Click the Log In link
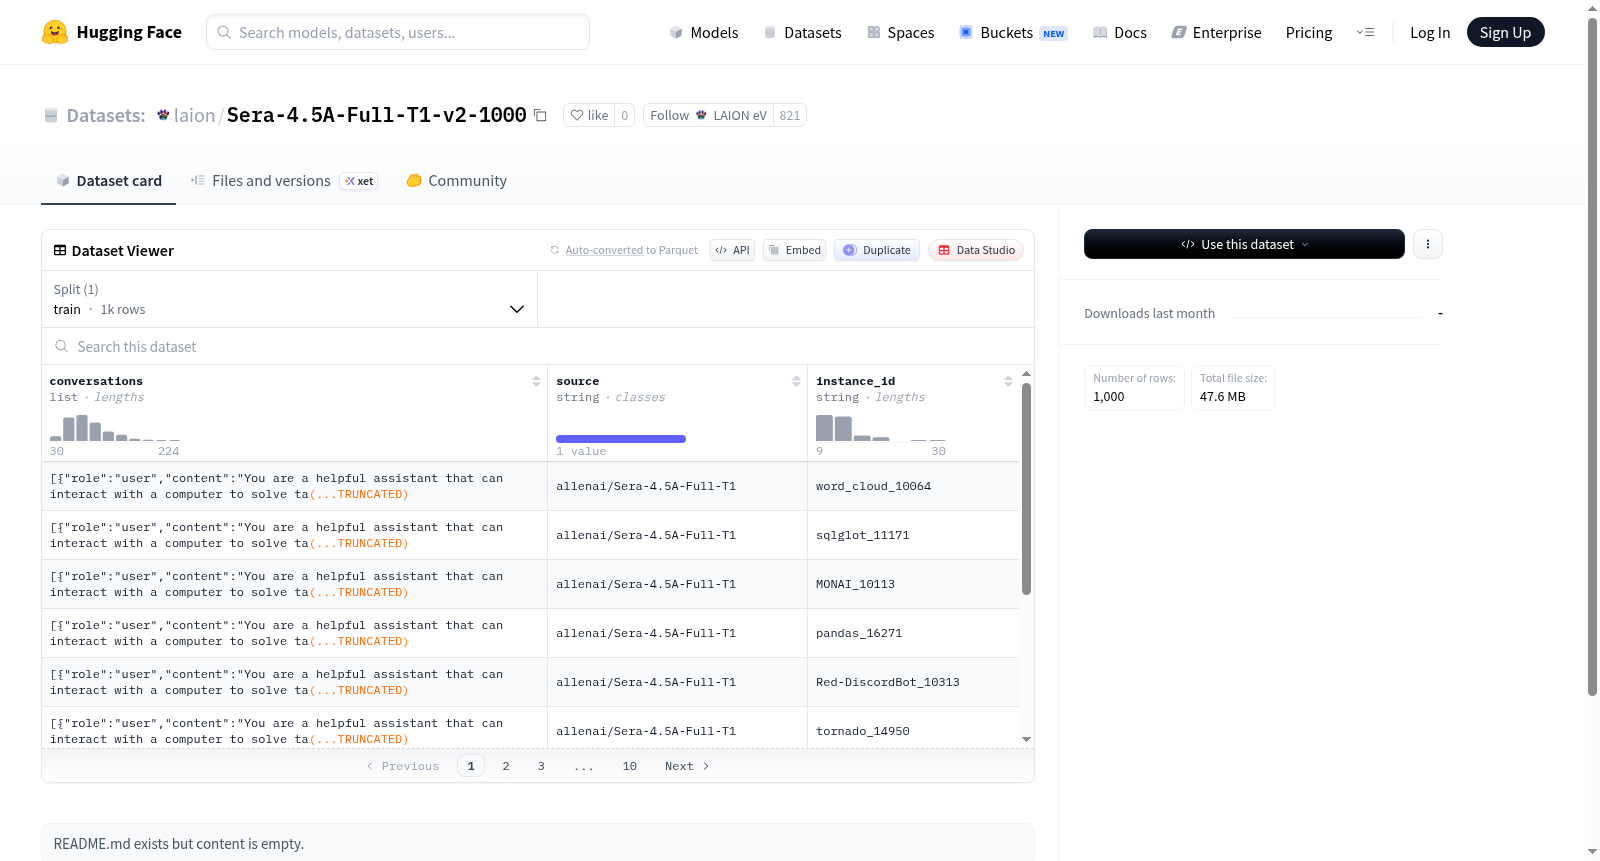 point(1430,32)
